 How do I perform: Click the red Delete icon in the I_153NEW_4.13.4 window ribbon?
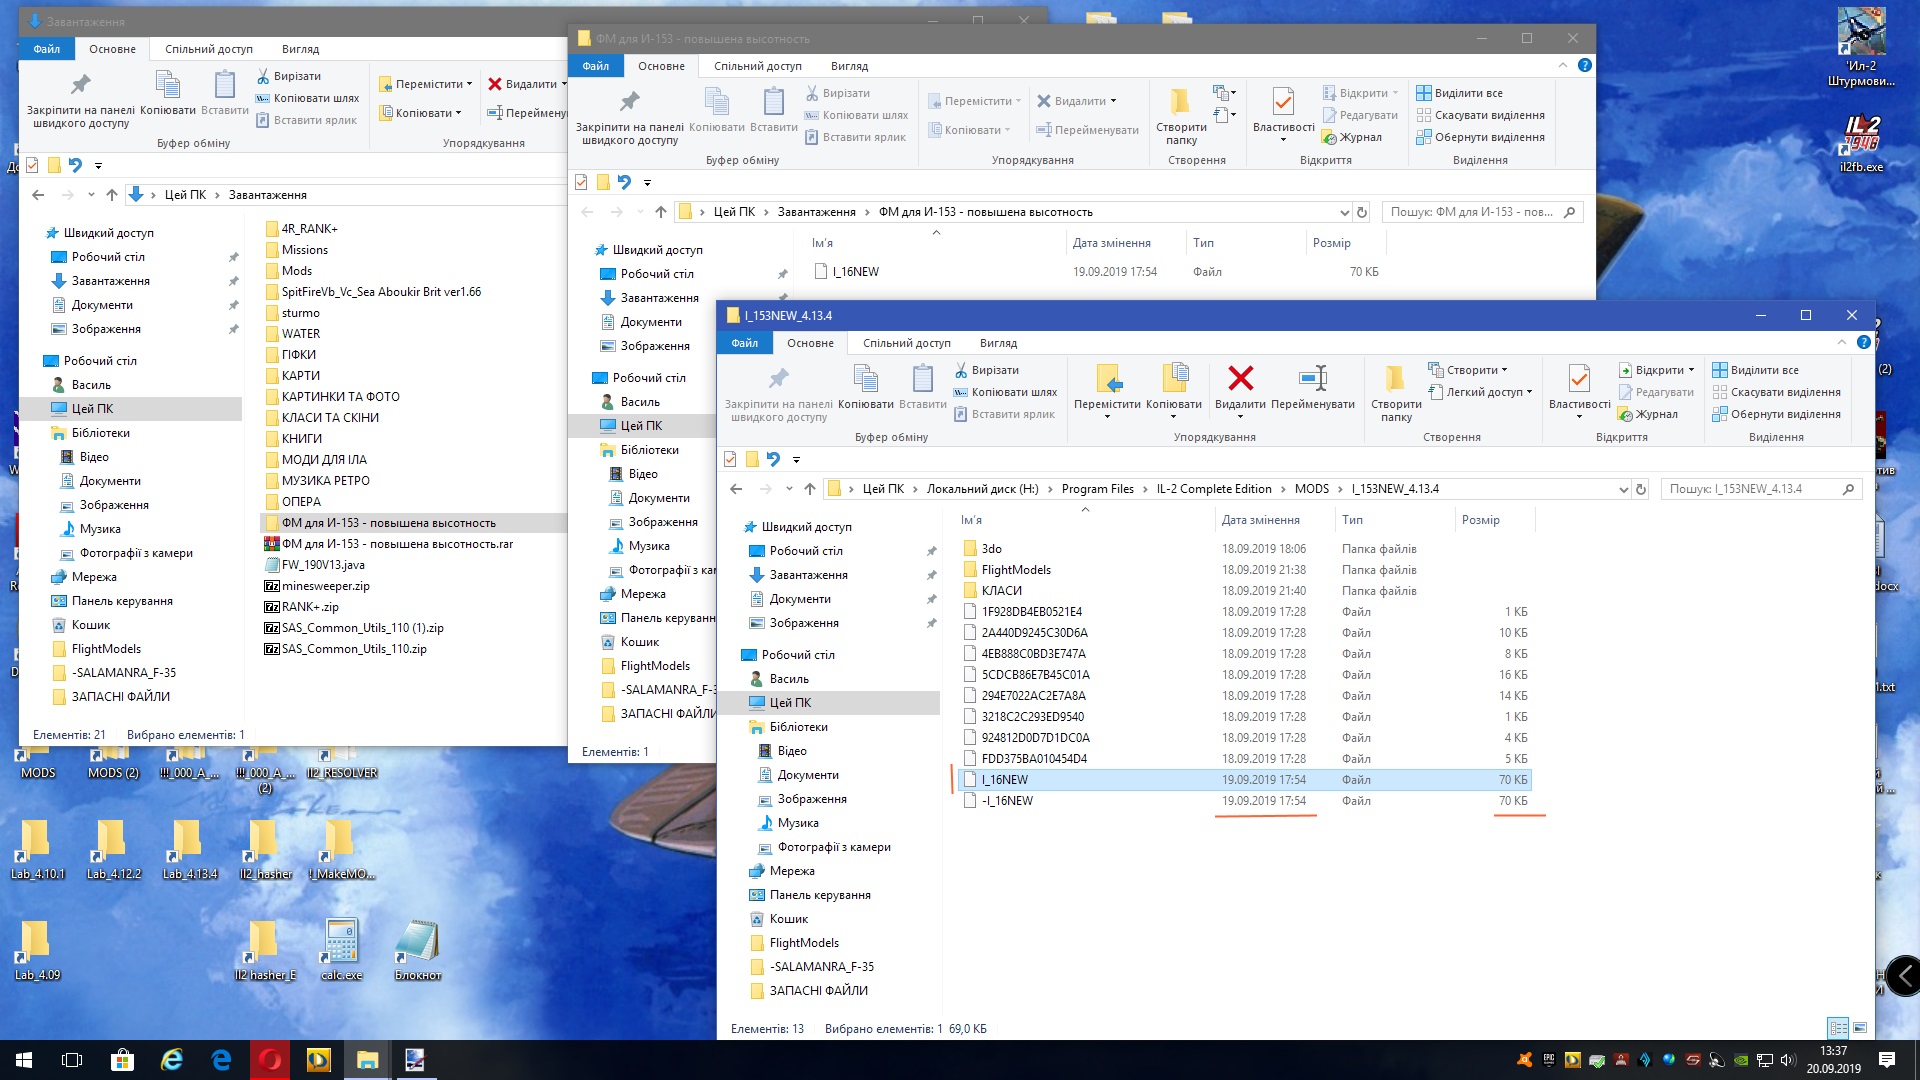[1240, 379]
